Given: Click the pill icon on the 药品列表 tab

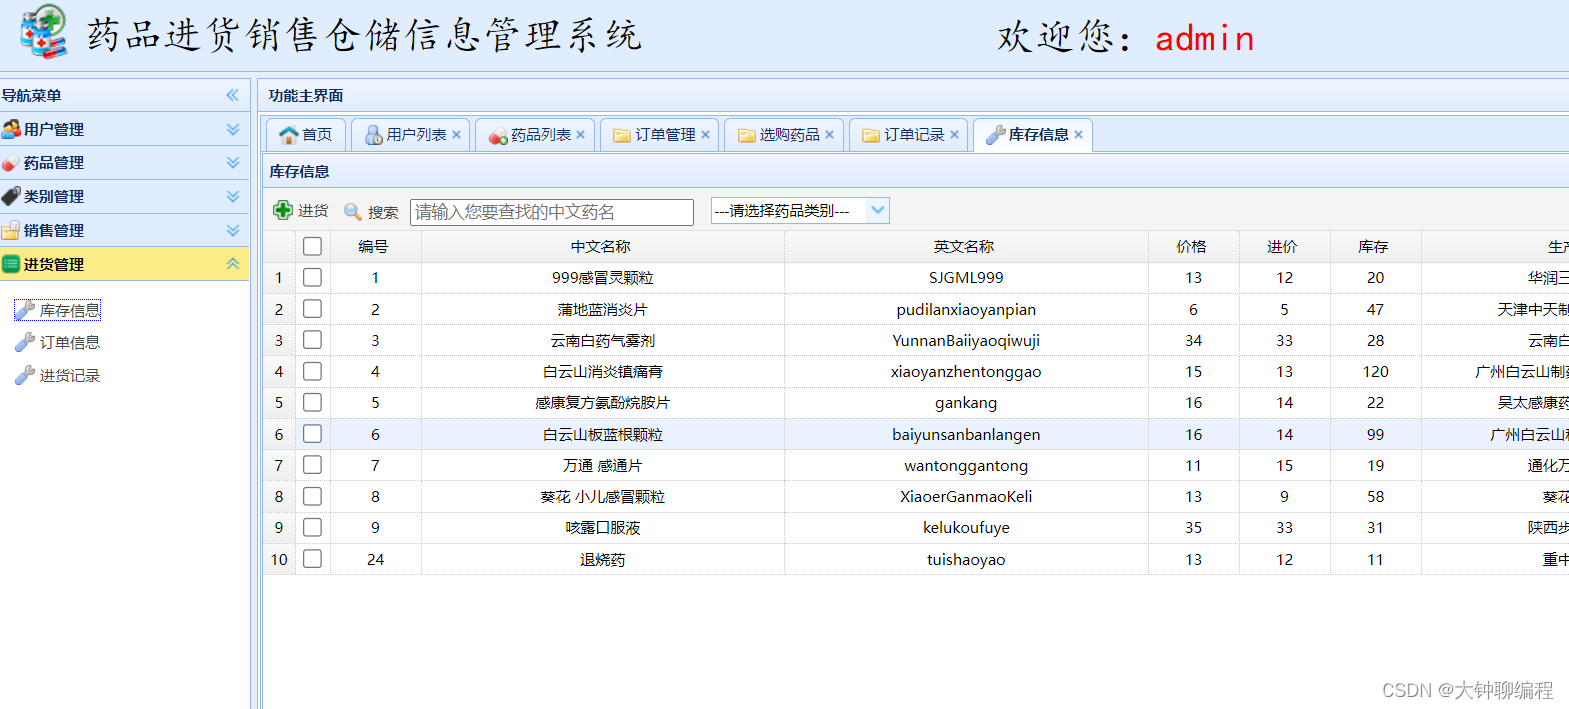Looking at the screenshot, I should [498, 136].
